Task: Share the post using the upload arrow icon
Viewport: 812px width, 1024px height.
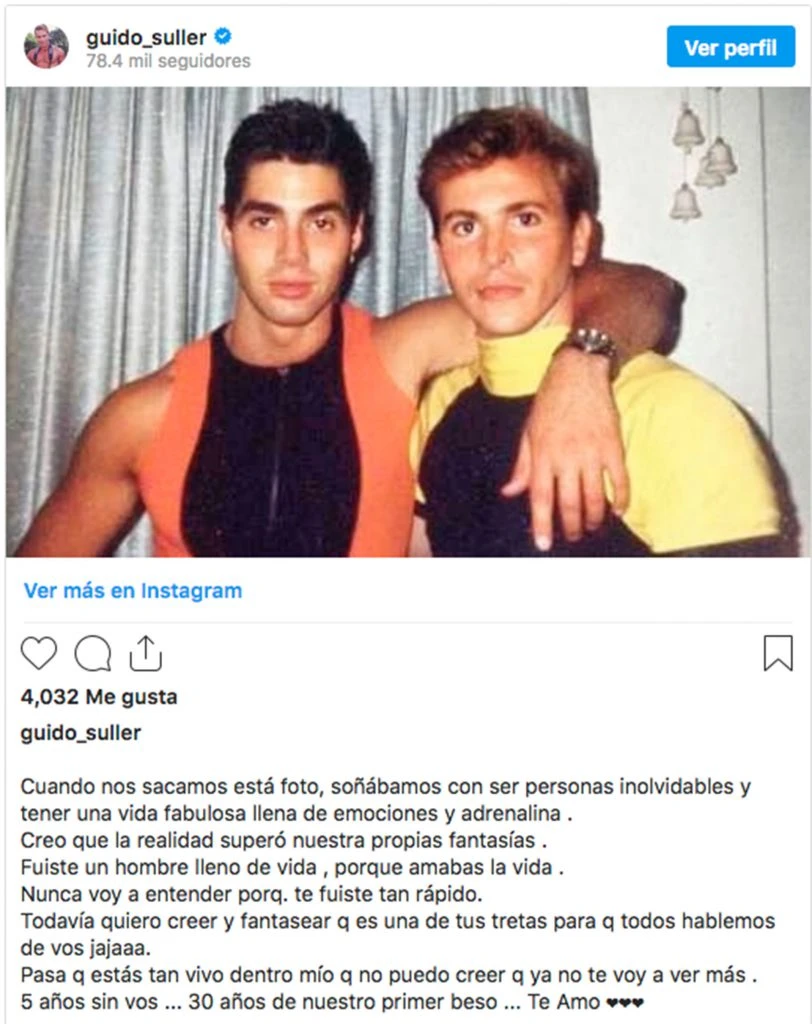Action: [146, 653]
